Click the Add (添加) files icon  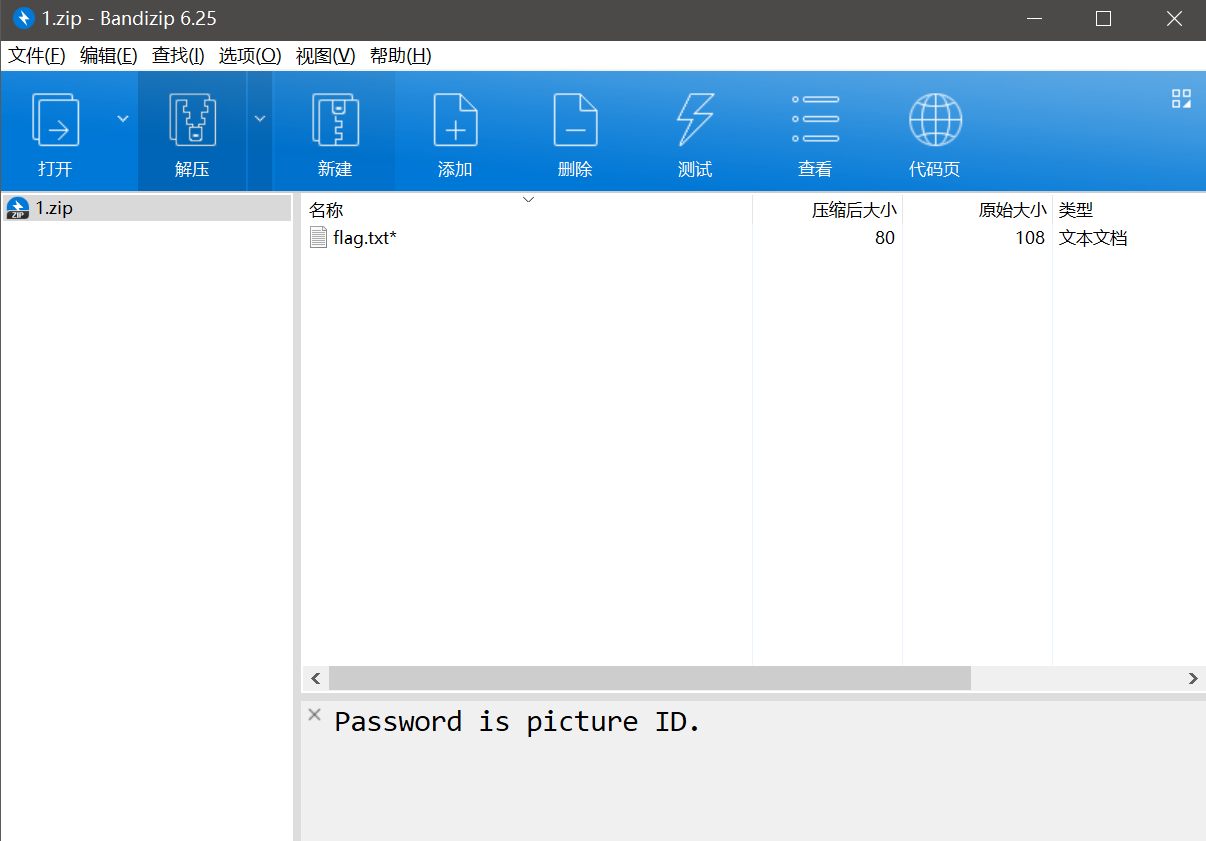click(x=455, y=121)
